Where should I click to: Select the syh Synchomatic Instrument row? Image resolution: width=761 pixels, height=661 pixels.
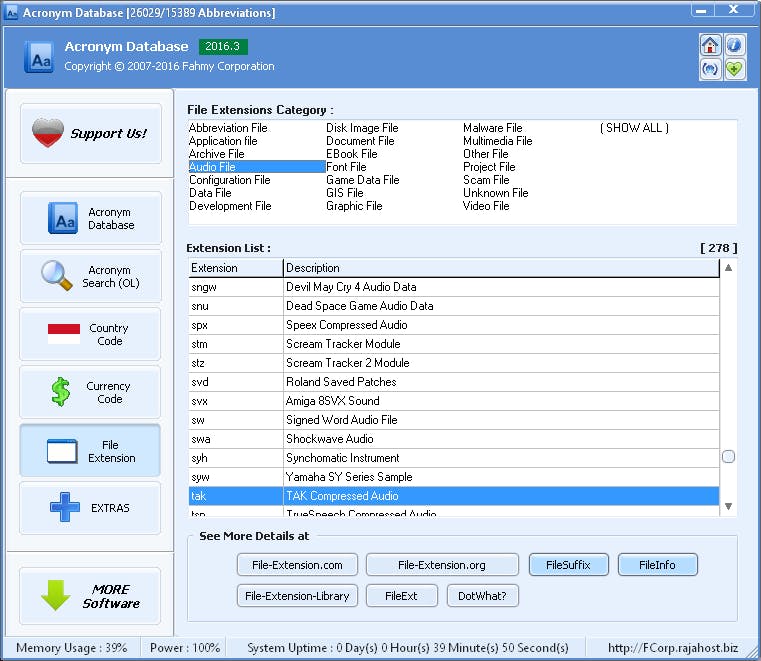(x=454, y=458)
